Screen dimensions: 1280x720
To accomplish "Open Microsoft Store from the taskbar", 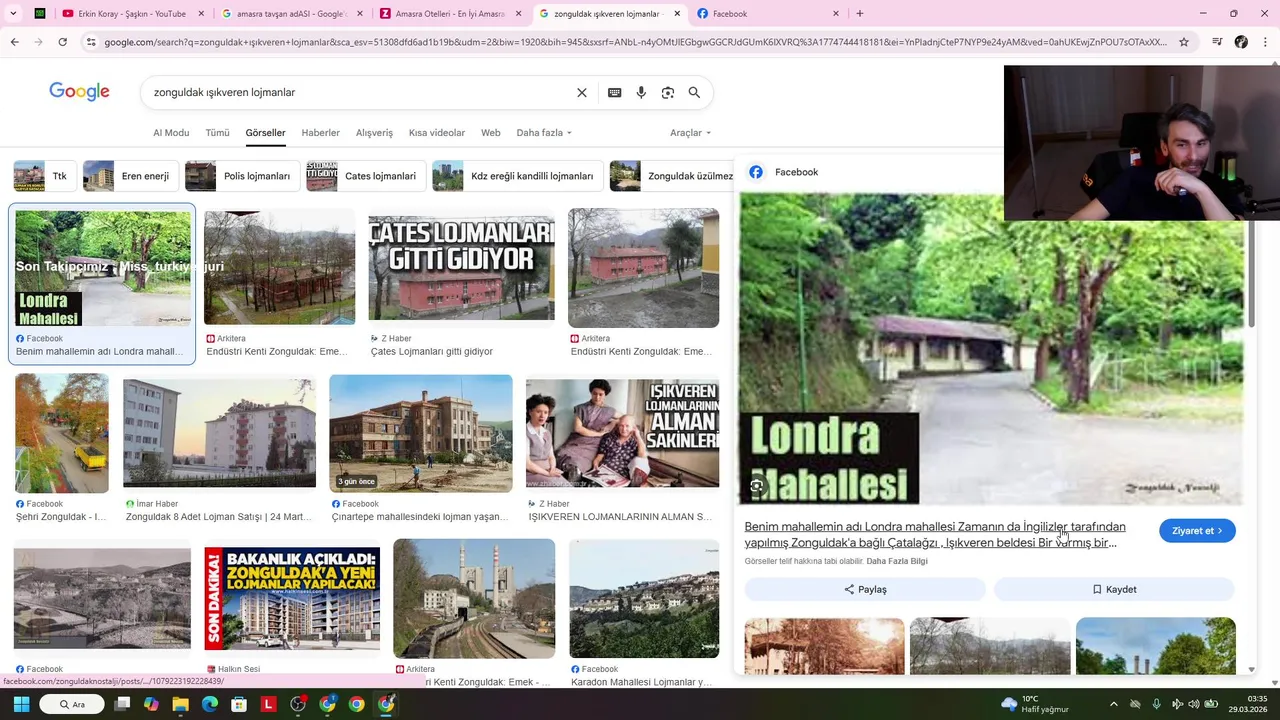I will (x=239, y=704).
